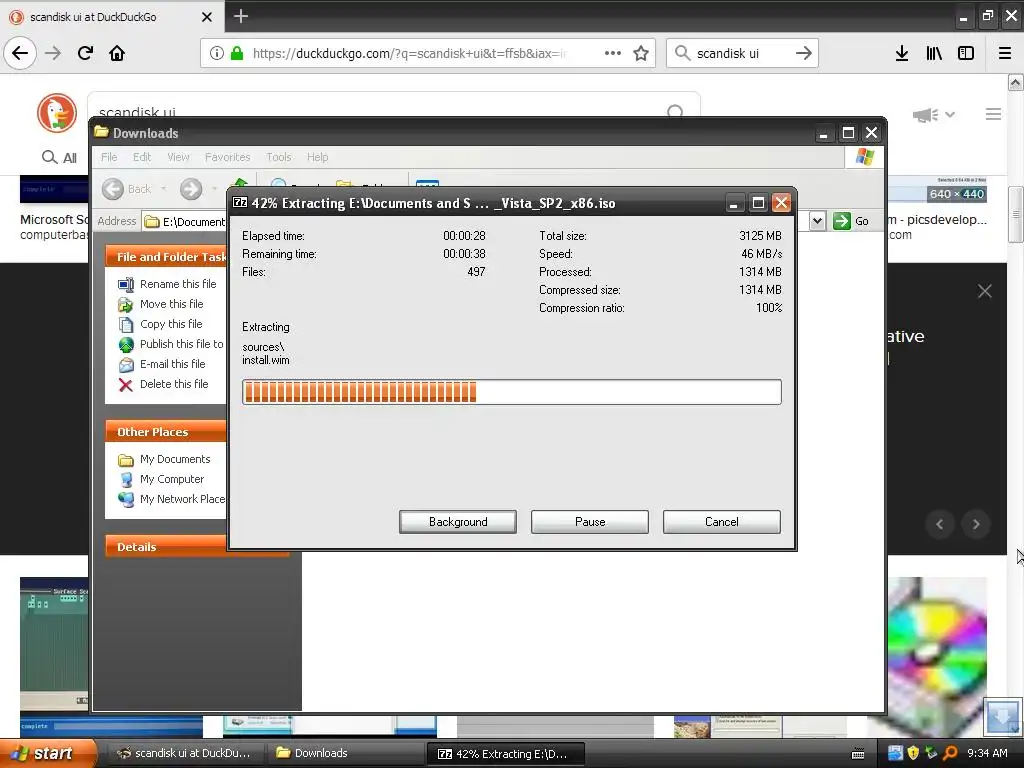Image resolution: width=1024 pixels, height=768 pixels.
Task: Click Background button in 7-Zip dialog
Action: click(458, 522)
